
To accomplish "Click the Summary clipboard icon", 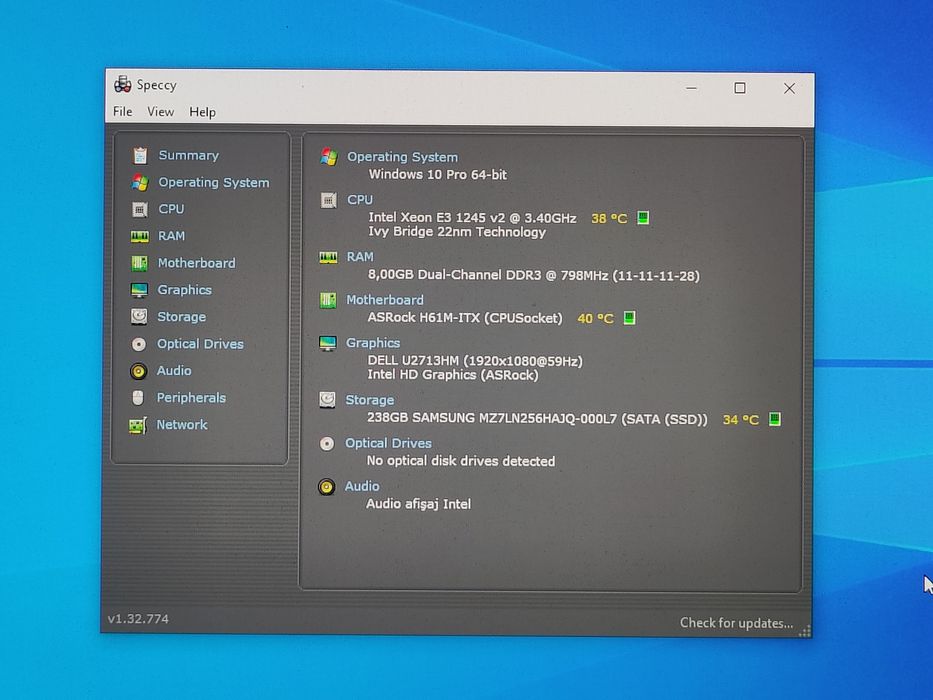I will 140,155.
